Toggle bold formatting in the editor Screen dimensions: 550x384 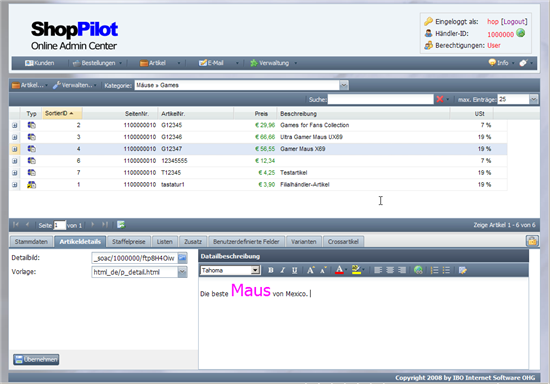point(270,270)
